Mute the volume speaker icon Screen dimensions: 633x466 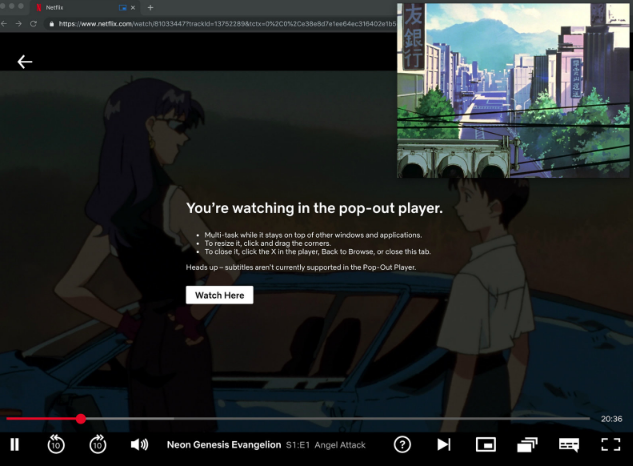click(139, 445)
